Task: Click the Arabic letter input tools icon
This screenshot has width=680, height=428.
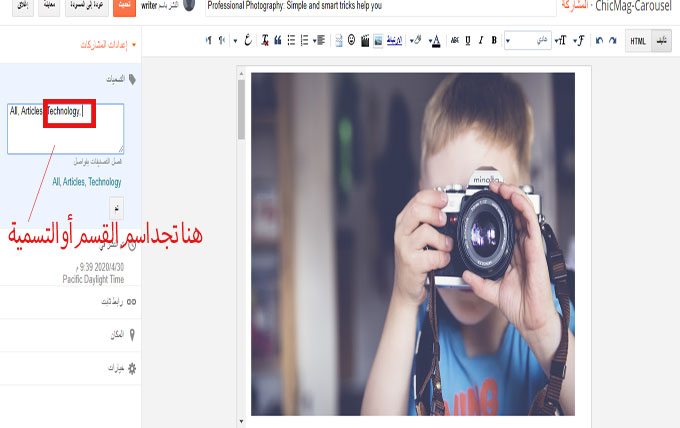Action: (x=248, y=40)
